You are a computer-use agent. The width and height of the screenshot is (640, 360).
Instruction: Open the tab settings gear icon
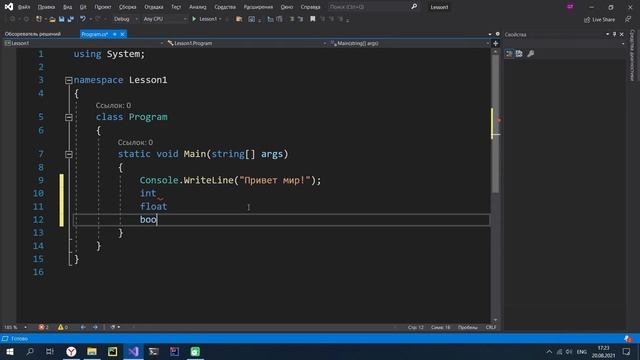point(498,34)
